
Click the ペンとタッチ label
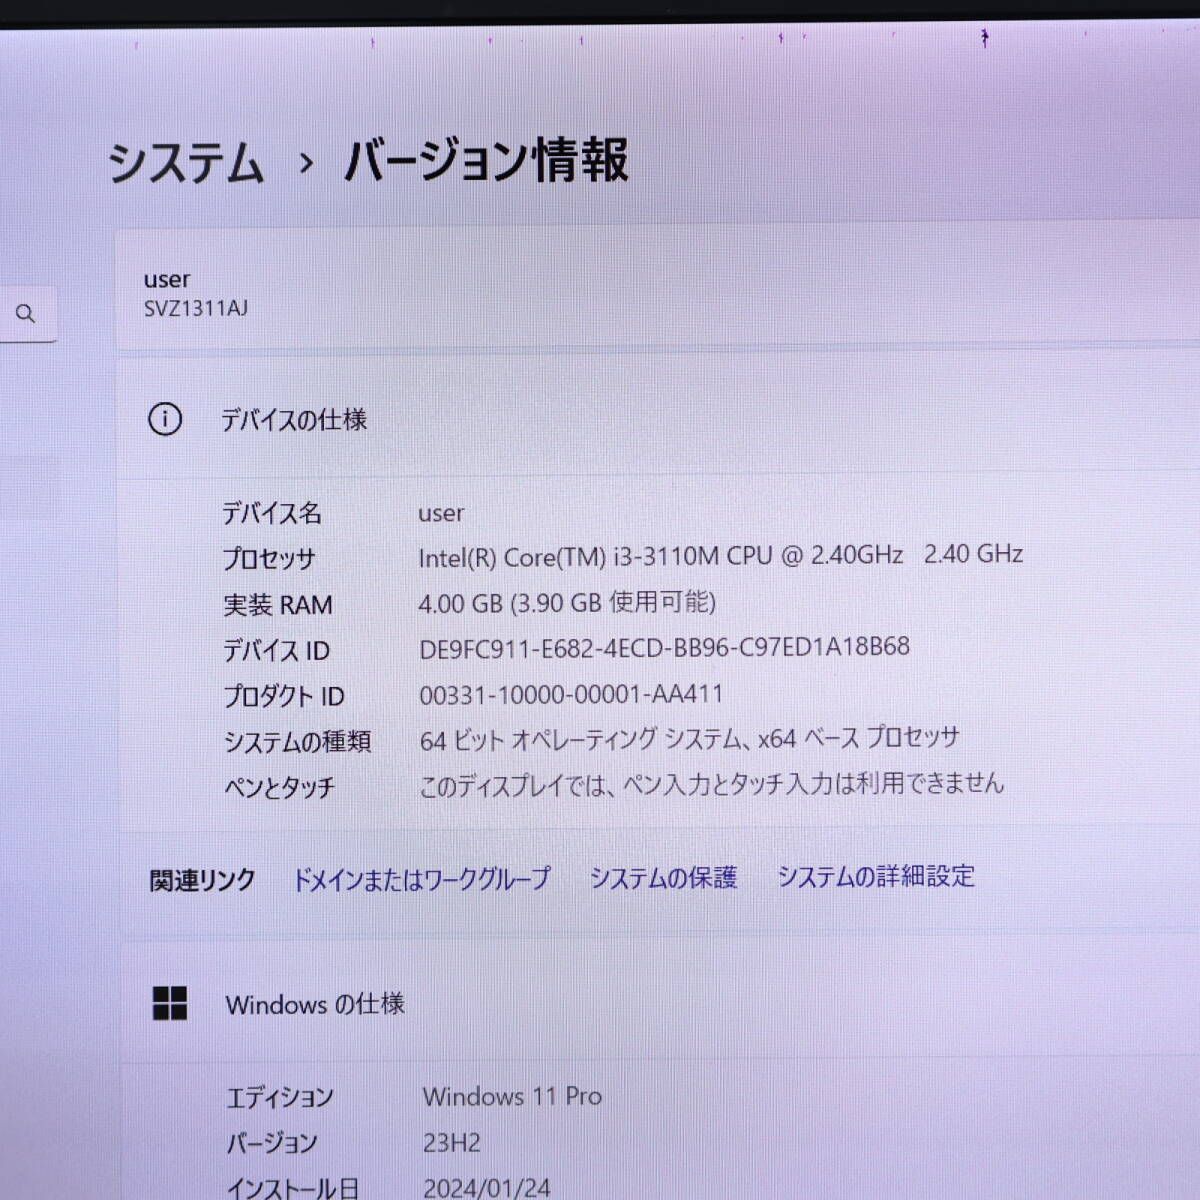(x=279, y=788)
